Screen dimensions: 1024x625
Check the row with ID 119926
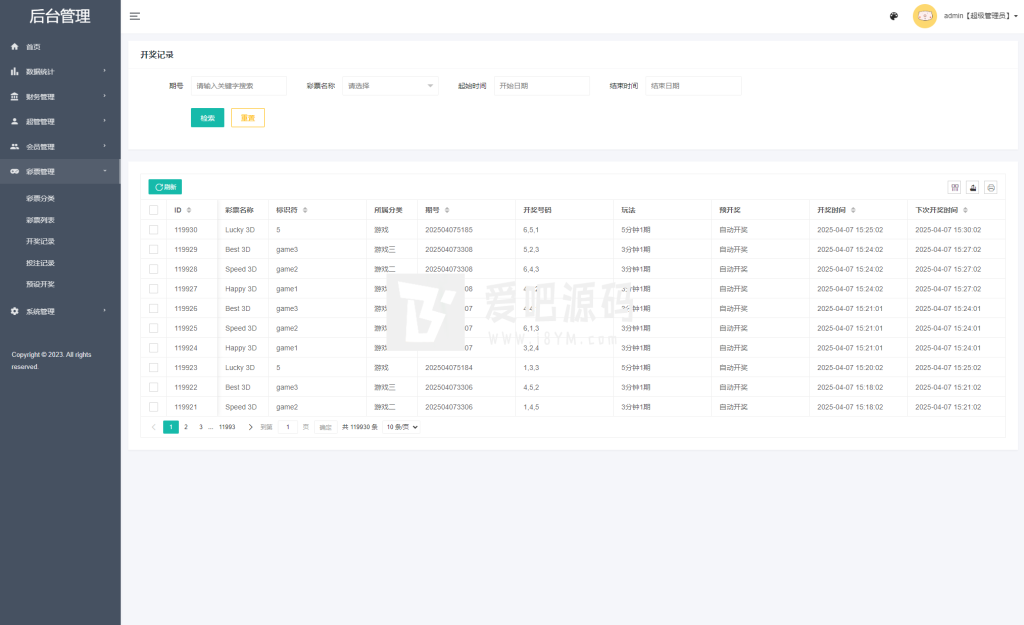pos(153,308)
